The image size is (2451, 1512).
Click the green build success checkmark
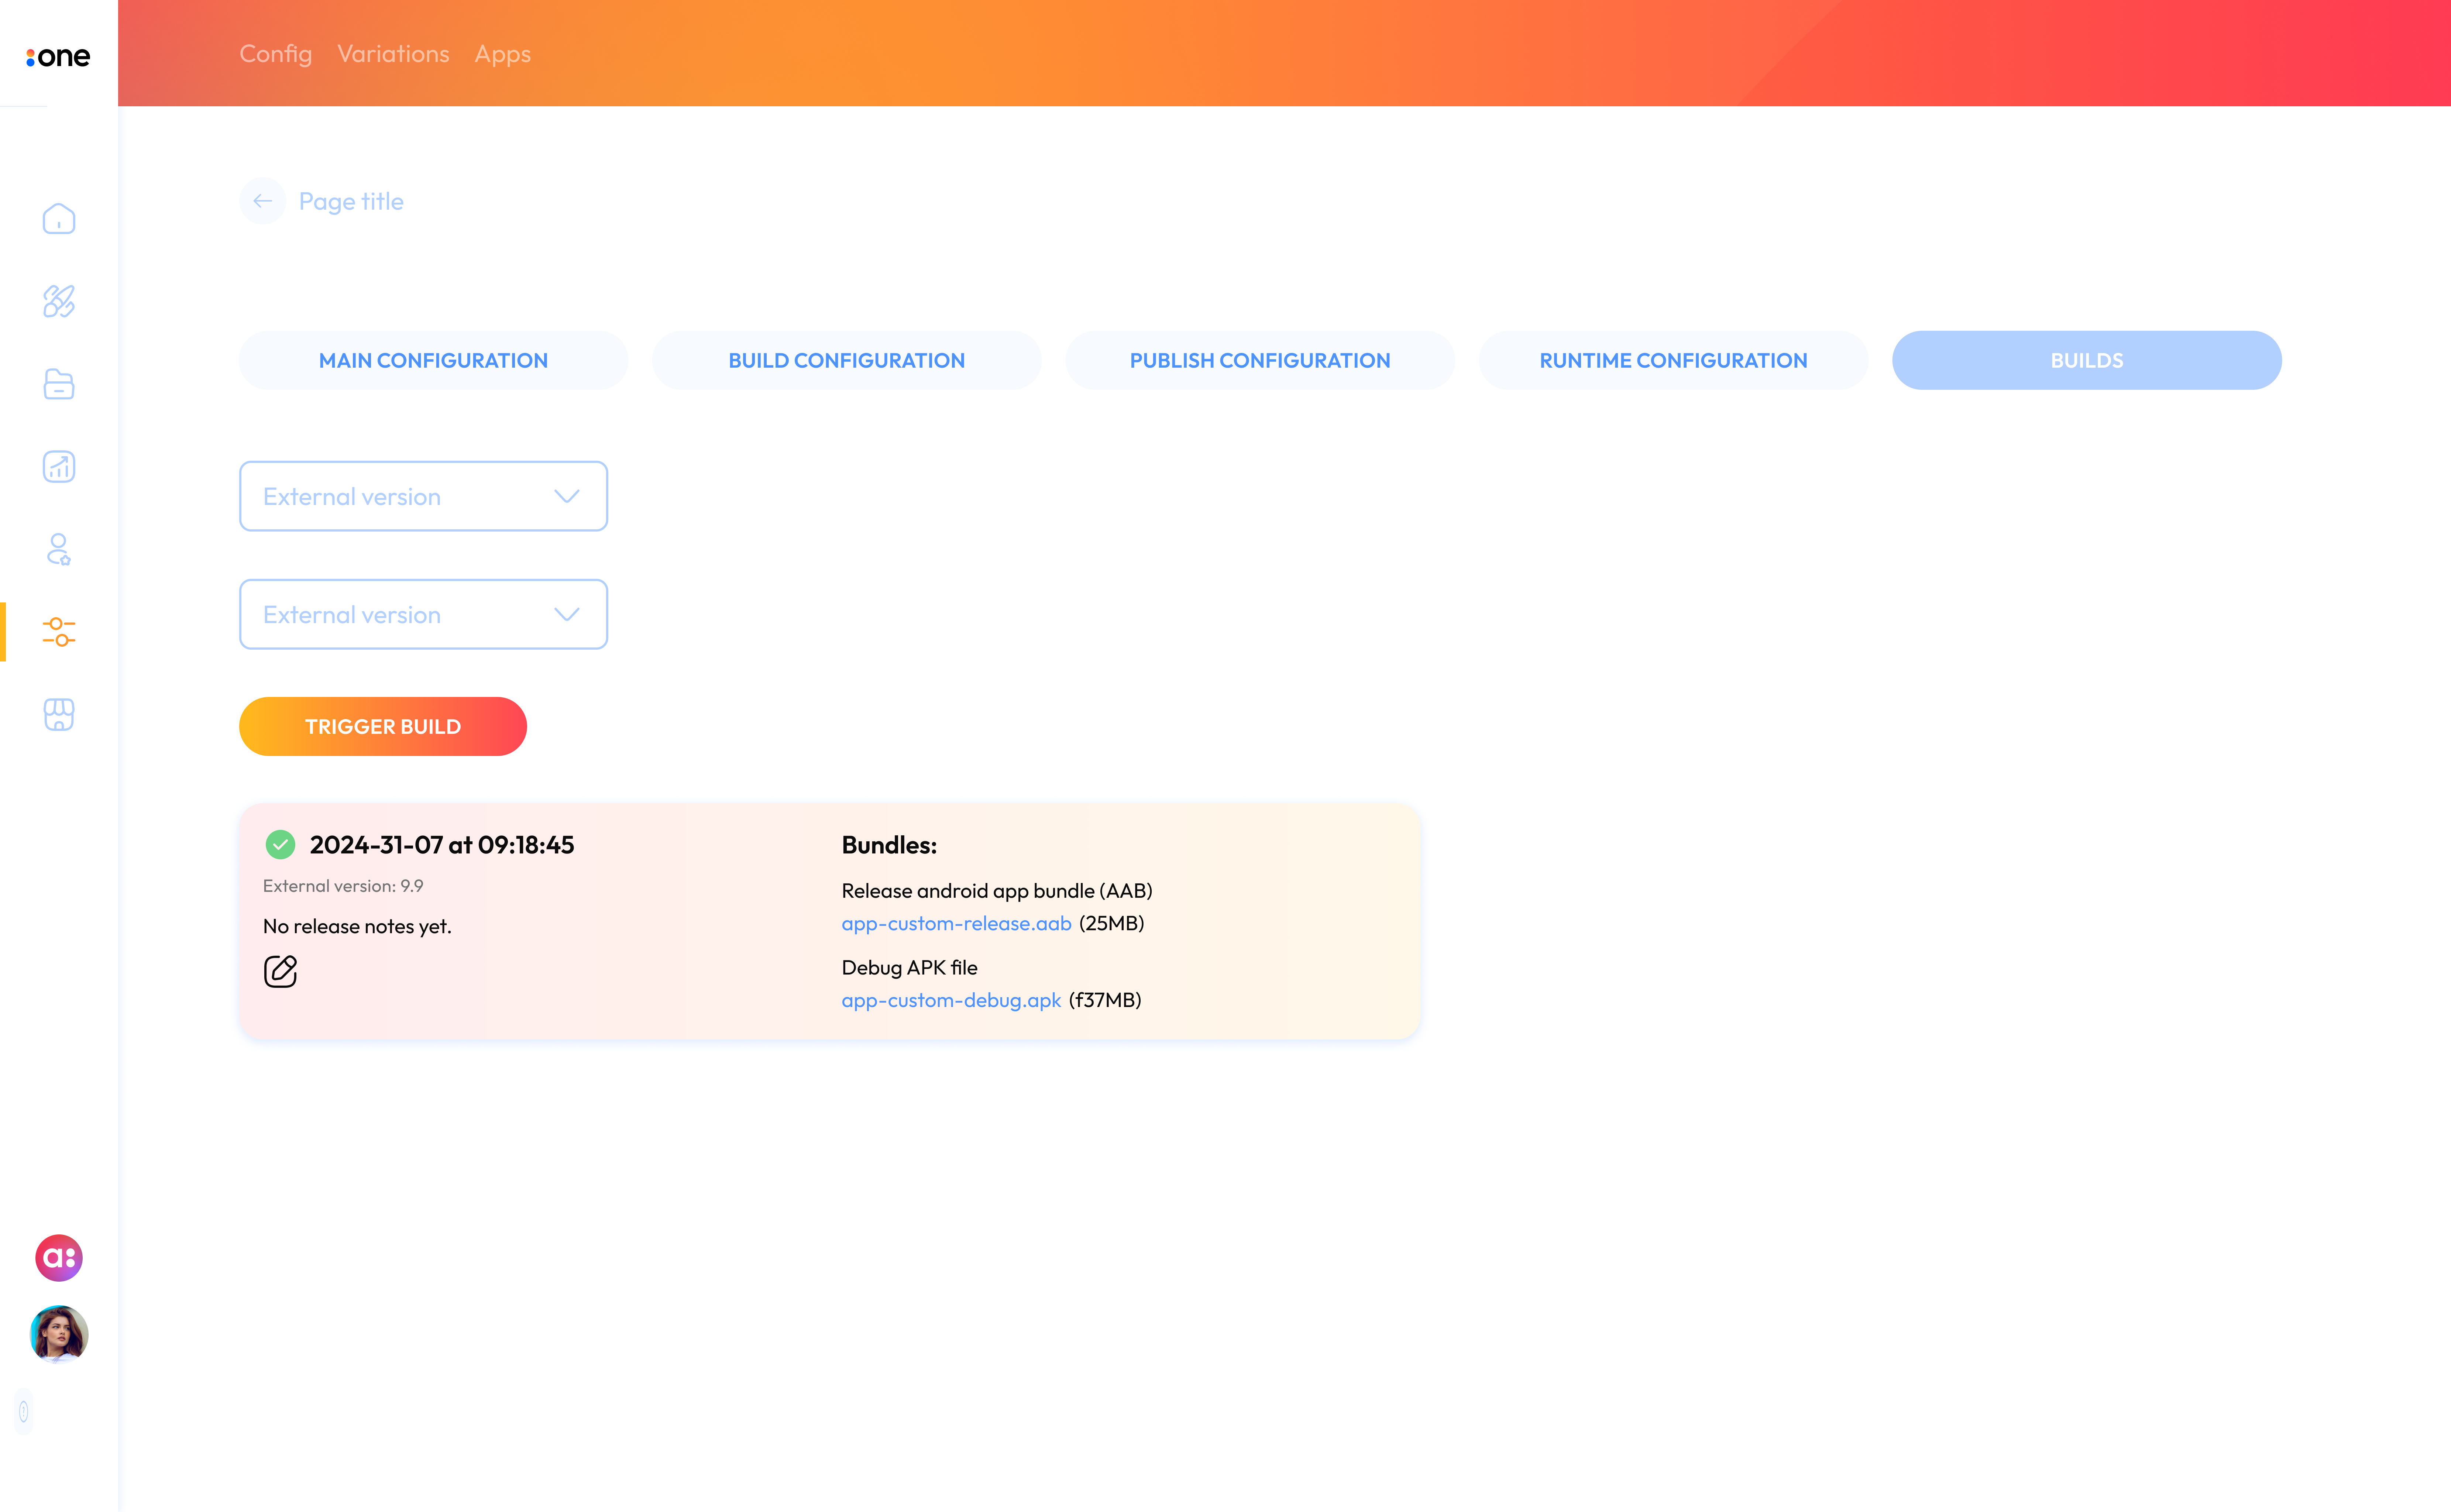point(280,845)
